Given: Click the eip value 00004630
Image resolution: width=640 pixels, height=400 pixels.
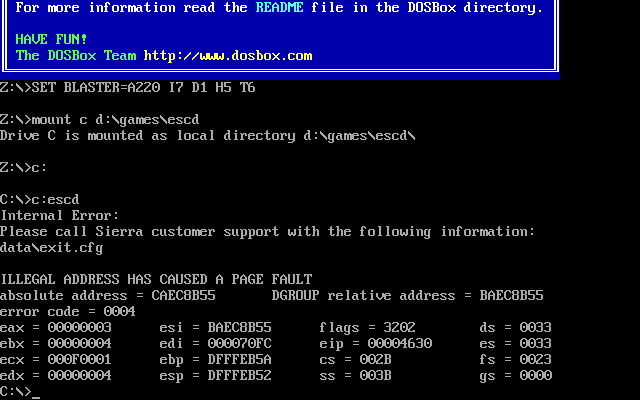Looking at the screenshot, I should click(x=400, y=343).
